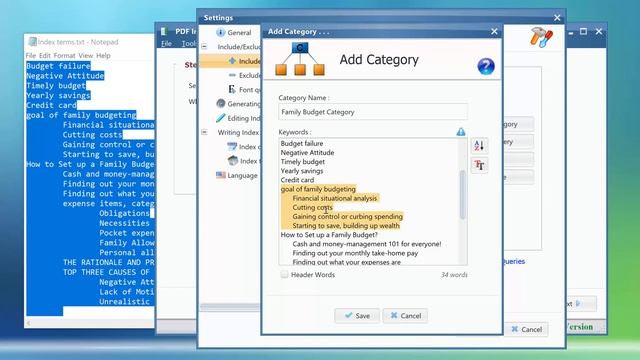Select 'Cash and money-management 101 for everyone!' keyword
The image size is (640, 360).
[x=367, y=244]
